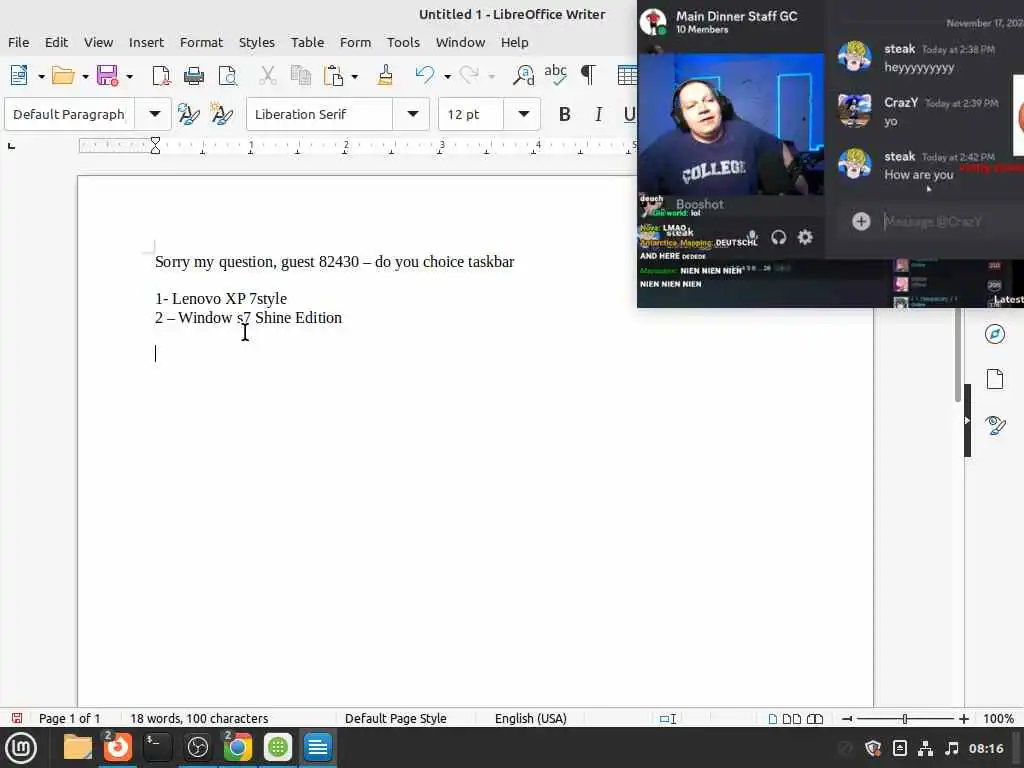The height and width of the screenshot is (768, 1024).
Task: Expand the New document dropdown arrow
Action: tap(41, 76)
